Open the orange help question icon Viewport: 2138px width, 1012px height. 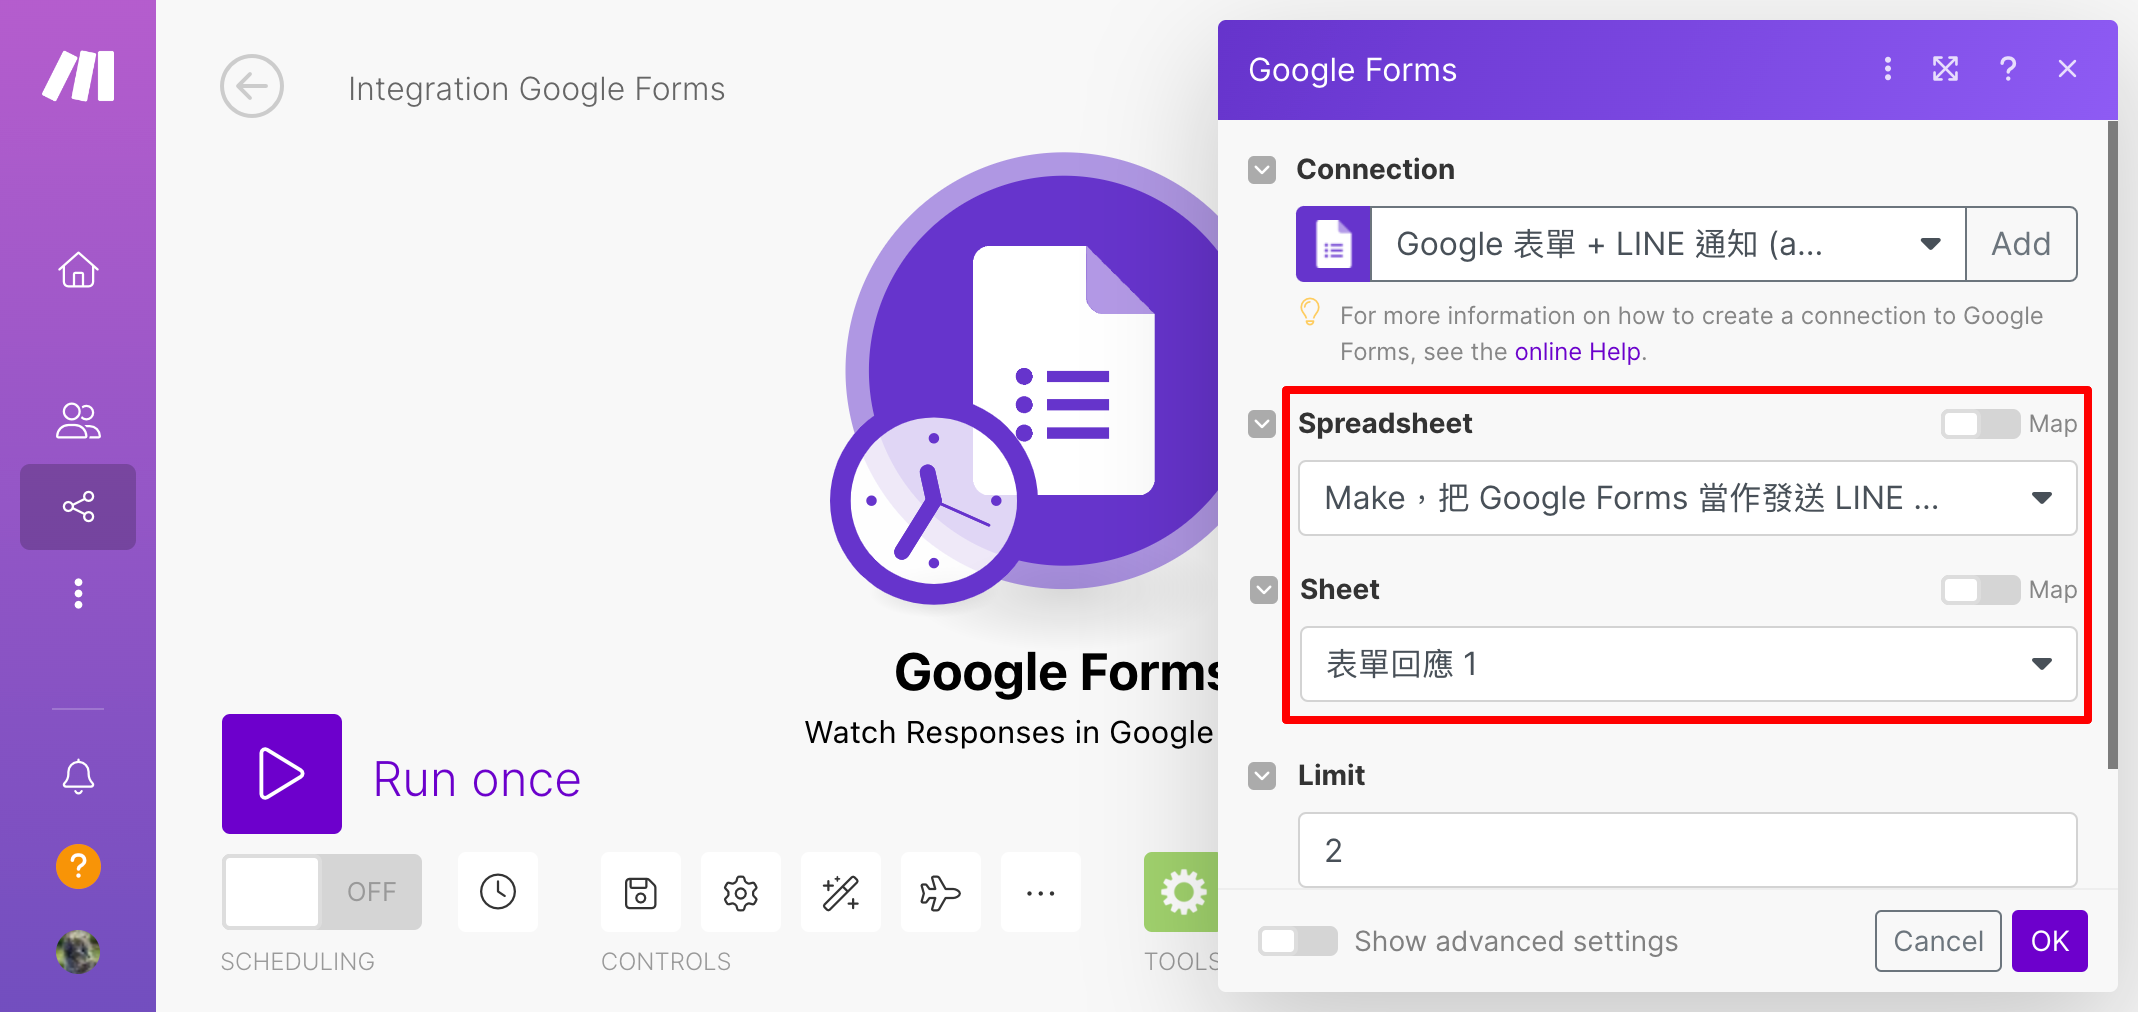[78, 866]
